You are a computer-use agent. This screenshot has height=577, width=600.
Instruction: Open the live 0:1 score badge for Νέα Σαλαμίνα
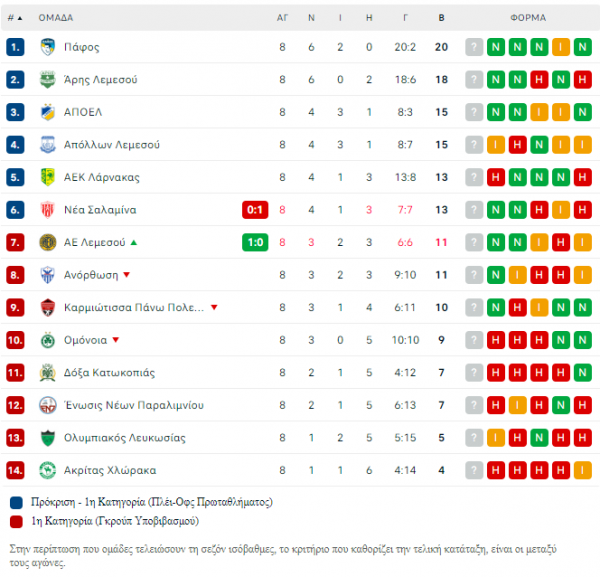tap(255, 210)
